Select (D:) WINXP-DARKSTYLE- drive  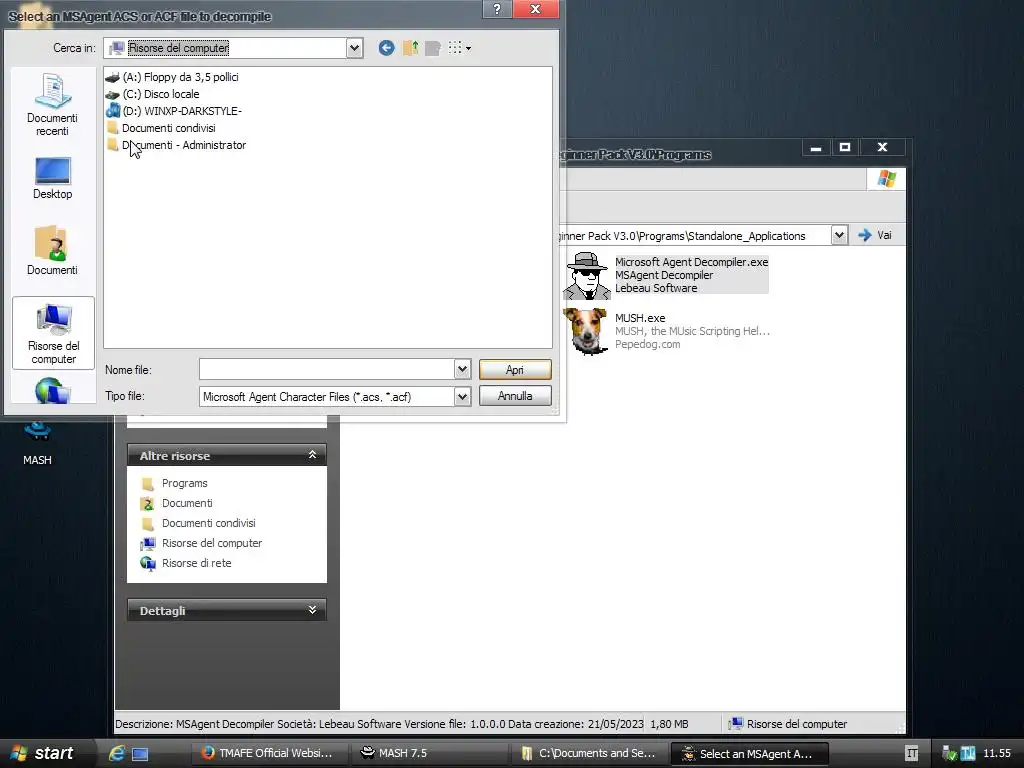(174, 111)
